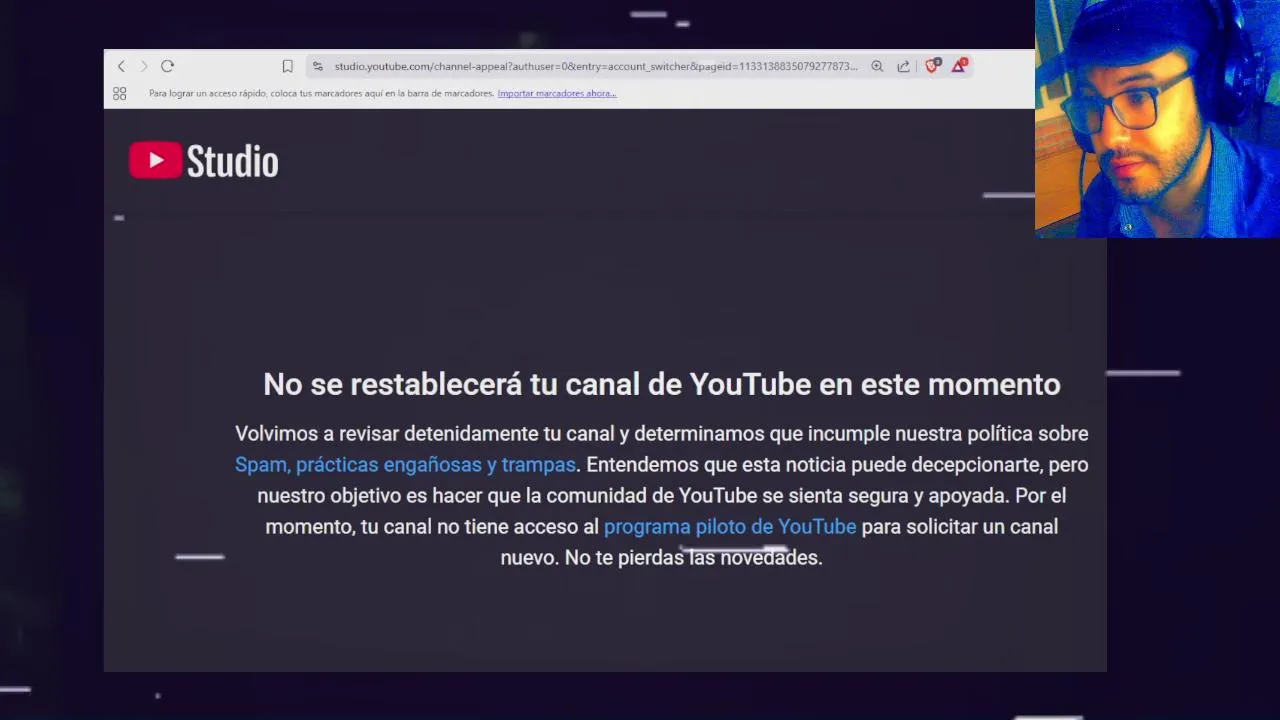Viewport: 1280px width, 720px height.
Task: Click the studio.youtube.com URL address field
Action: click(x=595, y=66)
